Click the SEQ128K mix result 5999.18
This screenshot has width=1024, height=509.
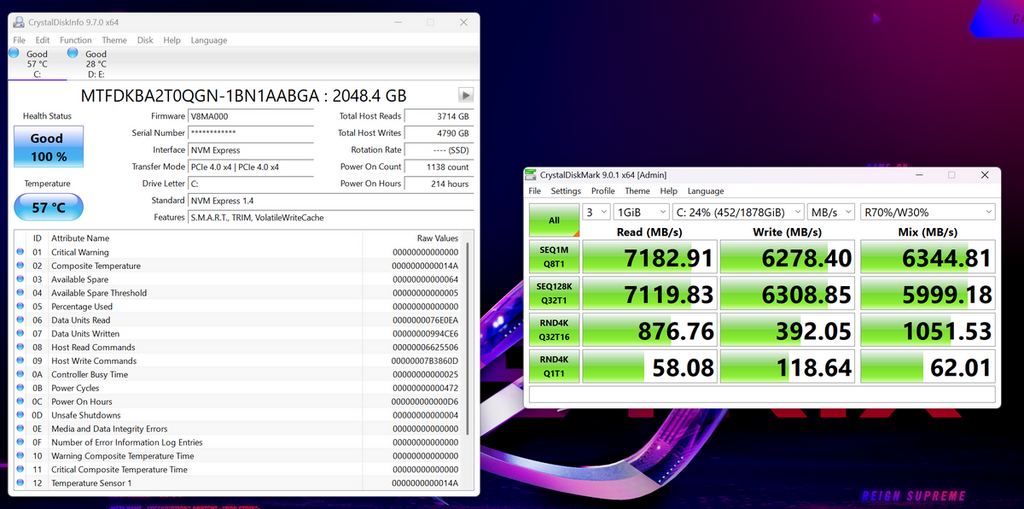[x=928, y=293]
